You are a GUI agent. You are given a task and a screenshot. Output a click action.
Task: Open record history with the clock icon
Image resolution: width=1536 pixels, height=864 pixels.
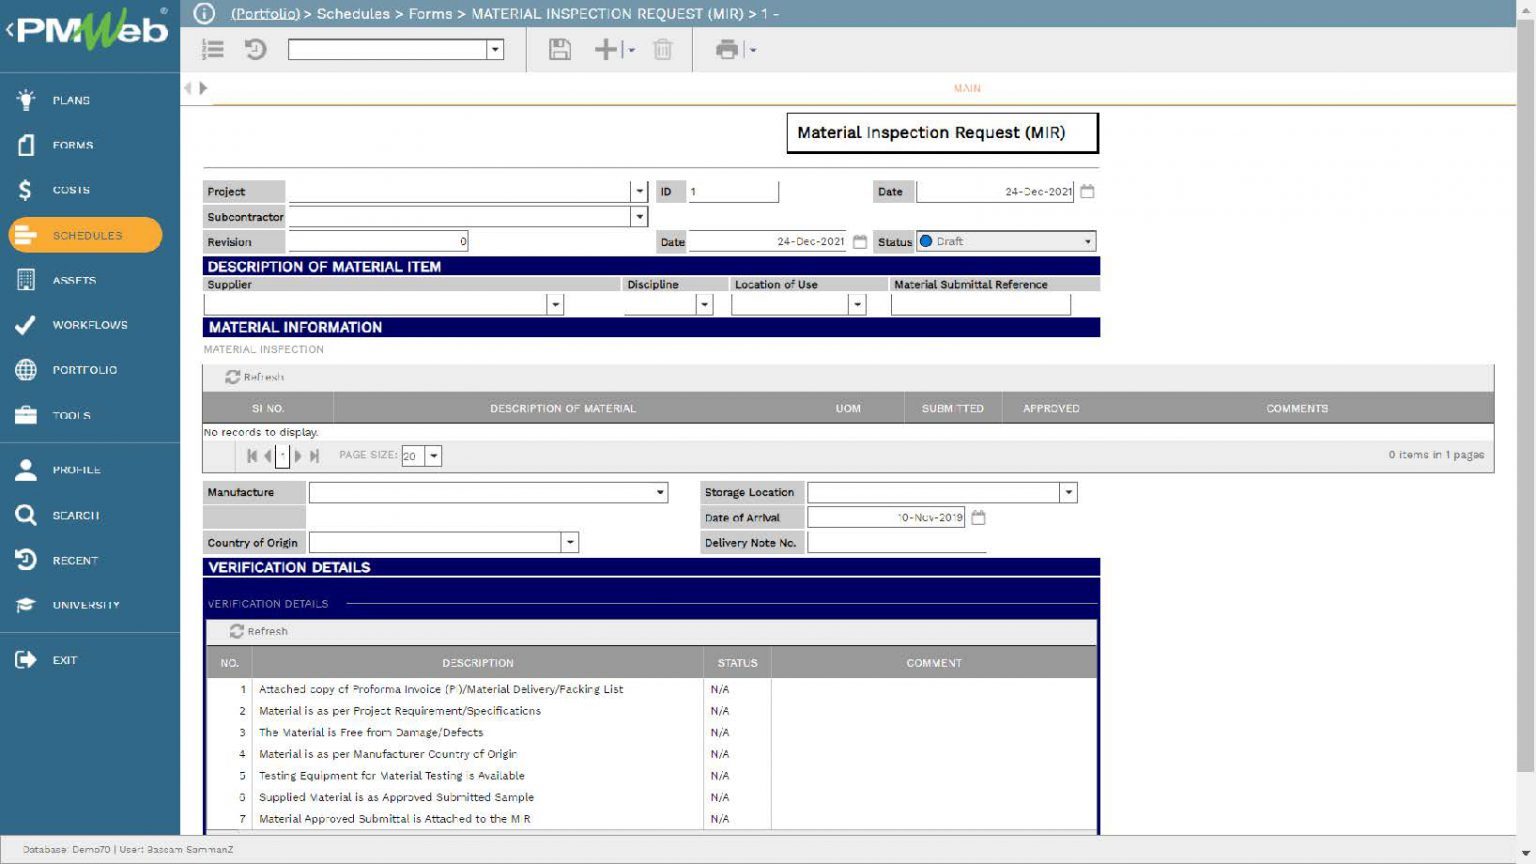tap(255, 49)
